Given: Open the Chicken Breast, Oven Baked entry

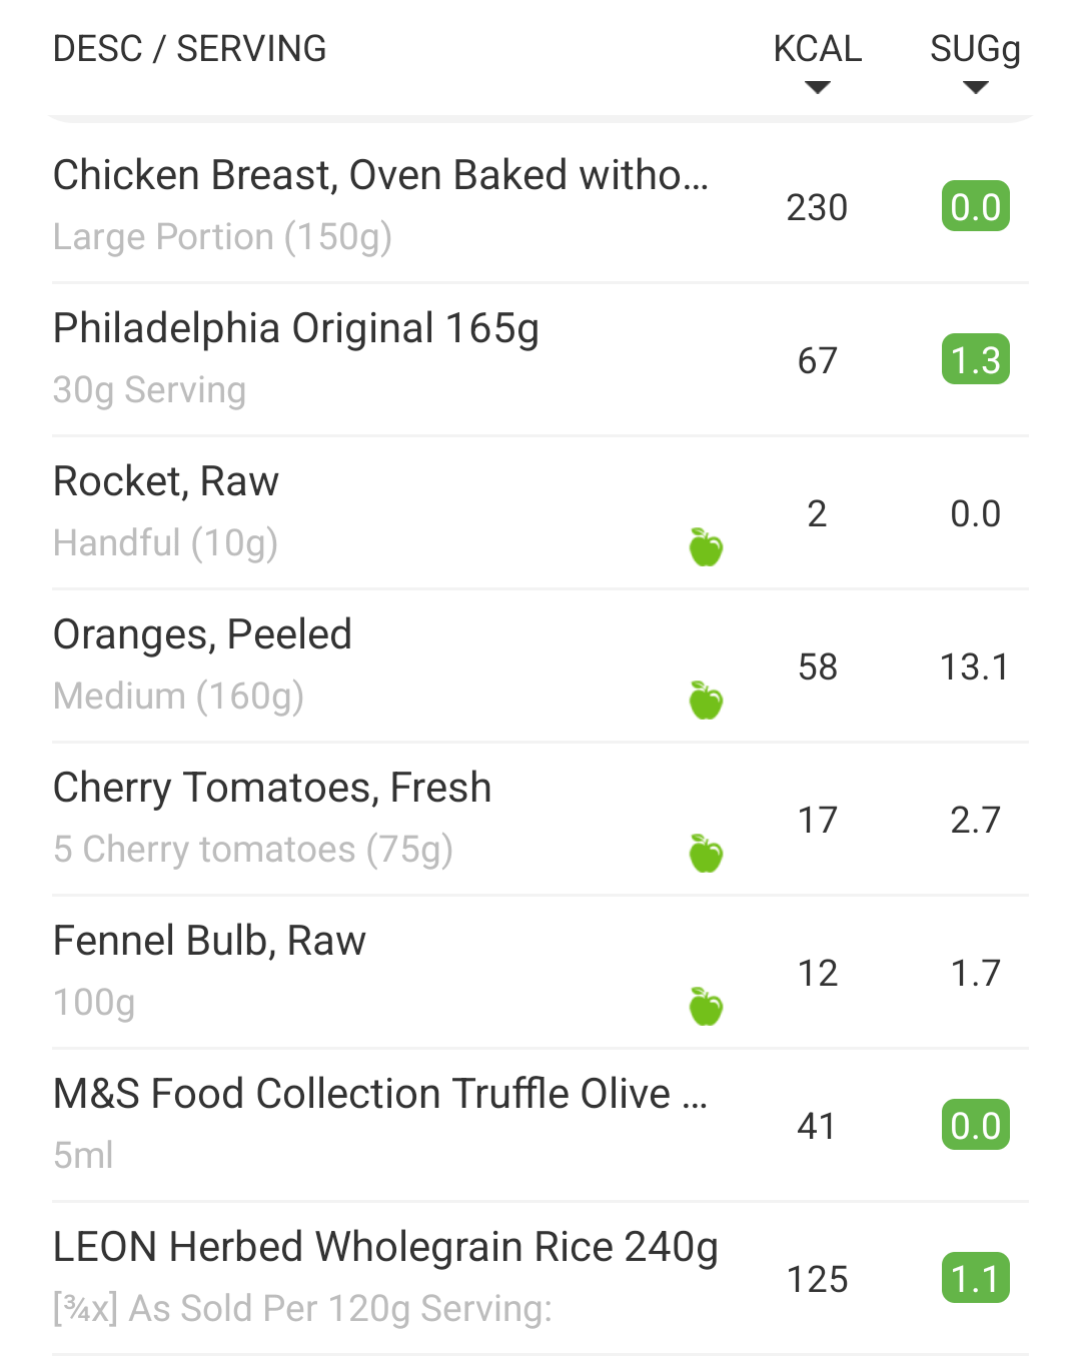Looking at the screenshot, I should (x=540, y=206).
